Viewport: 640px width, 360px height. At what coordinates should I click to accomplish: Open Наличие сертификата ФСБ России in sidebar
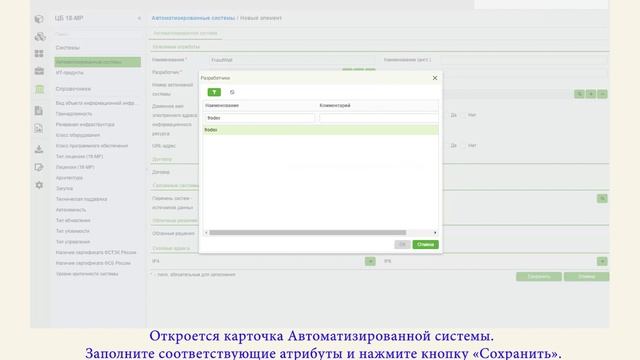[x=93, y=263]
